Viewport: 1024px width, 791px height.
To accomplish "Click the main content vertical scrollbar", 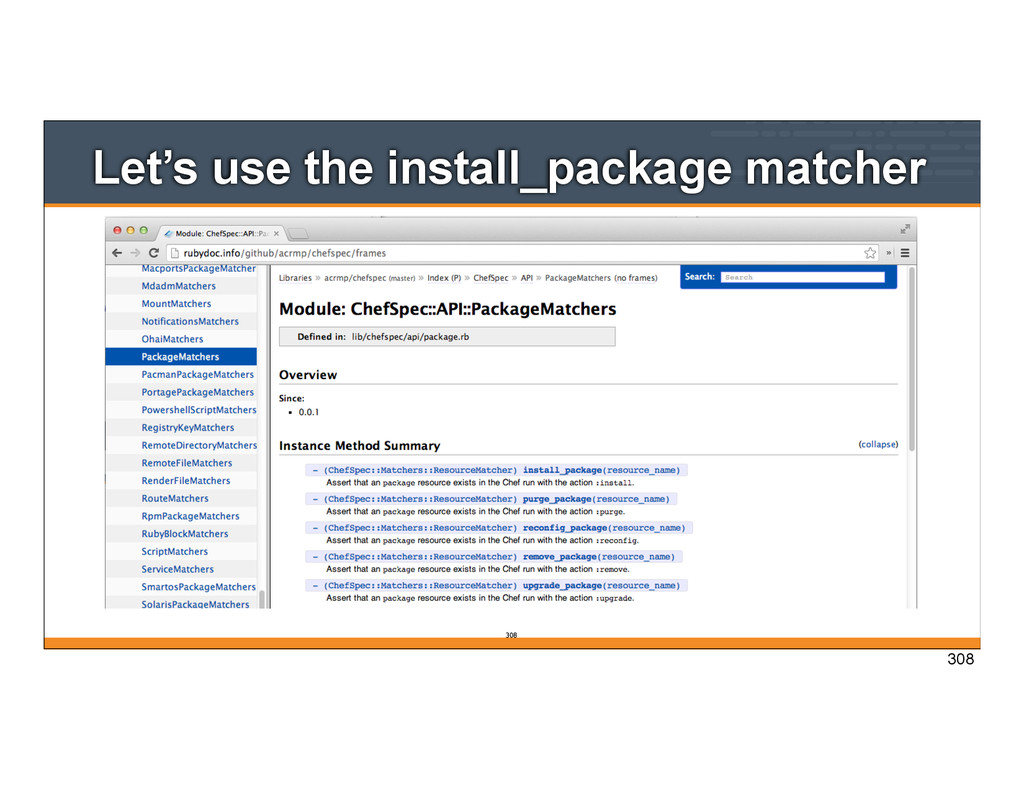I will point(911,359).
